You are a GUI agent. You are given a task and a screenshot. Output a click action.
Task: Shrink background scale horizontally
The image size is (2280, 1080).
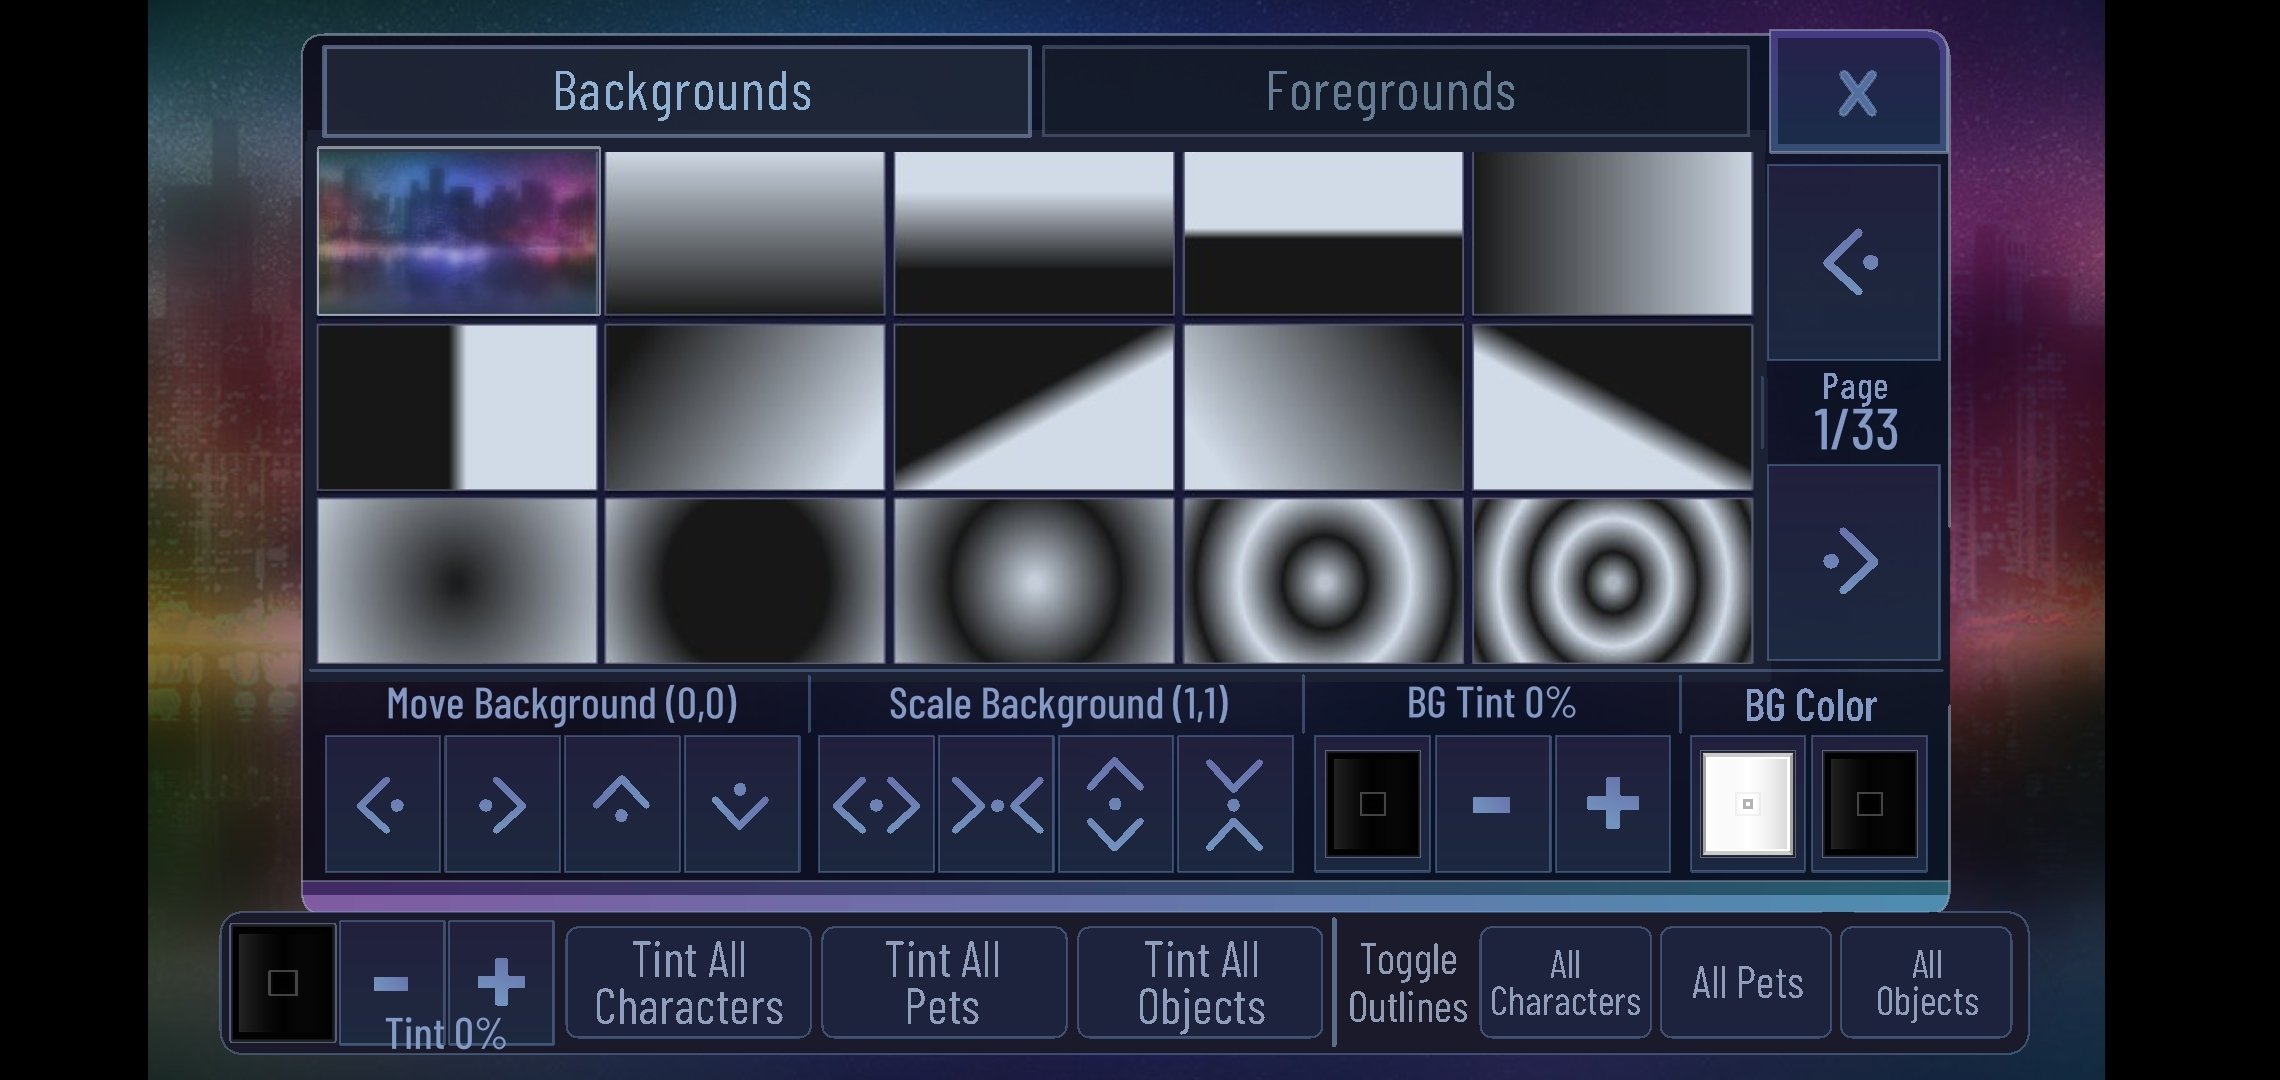[996, 804]
